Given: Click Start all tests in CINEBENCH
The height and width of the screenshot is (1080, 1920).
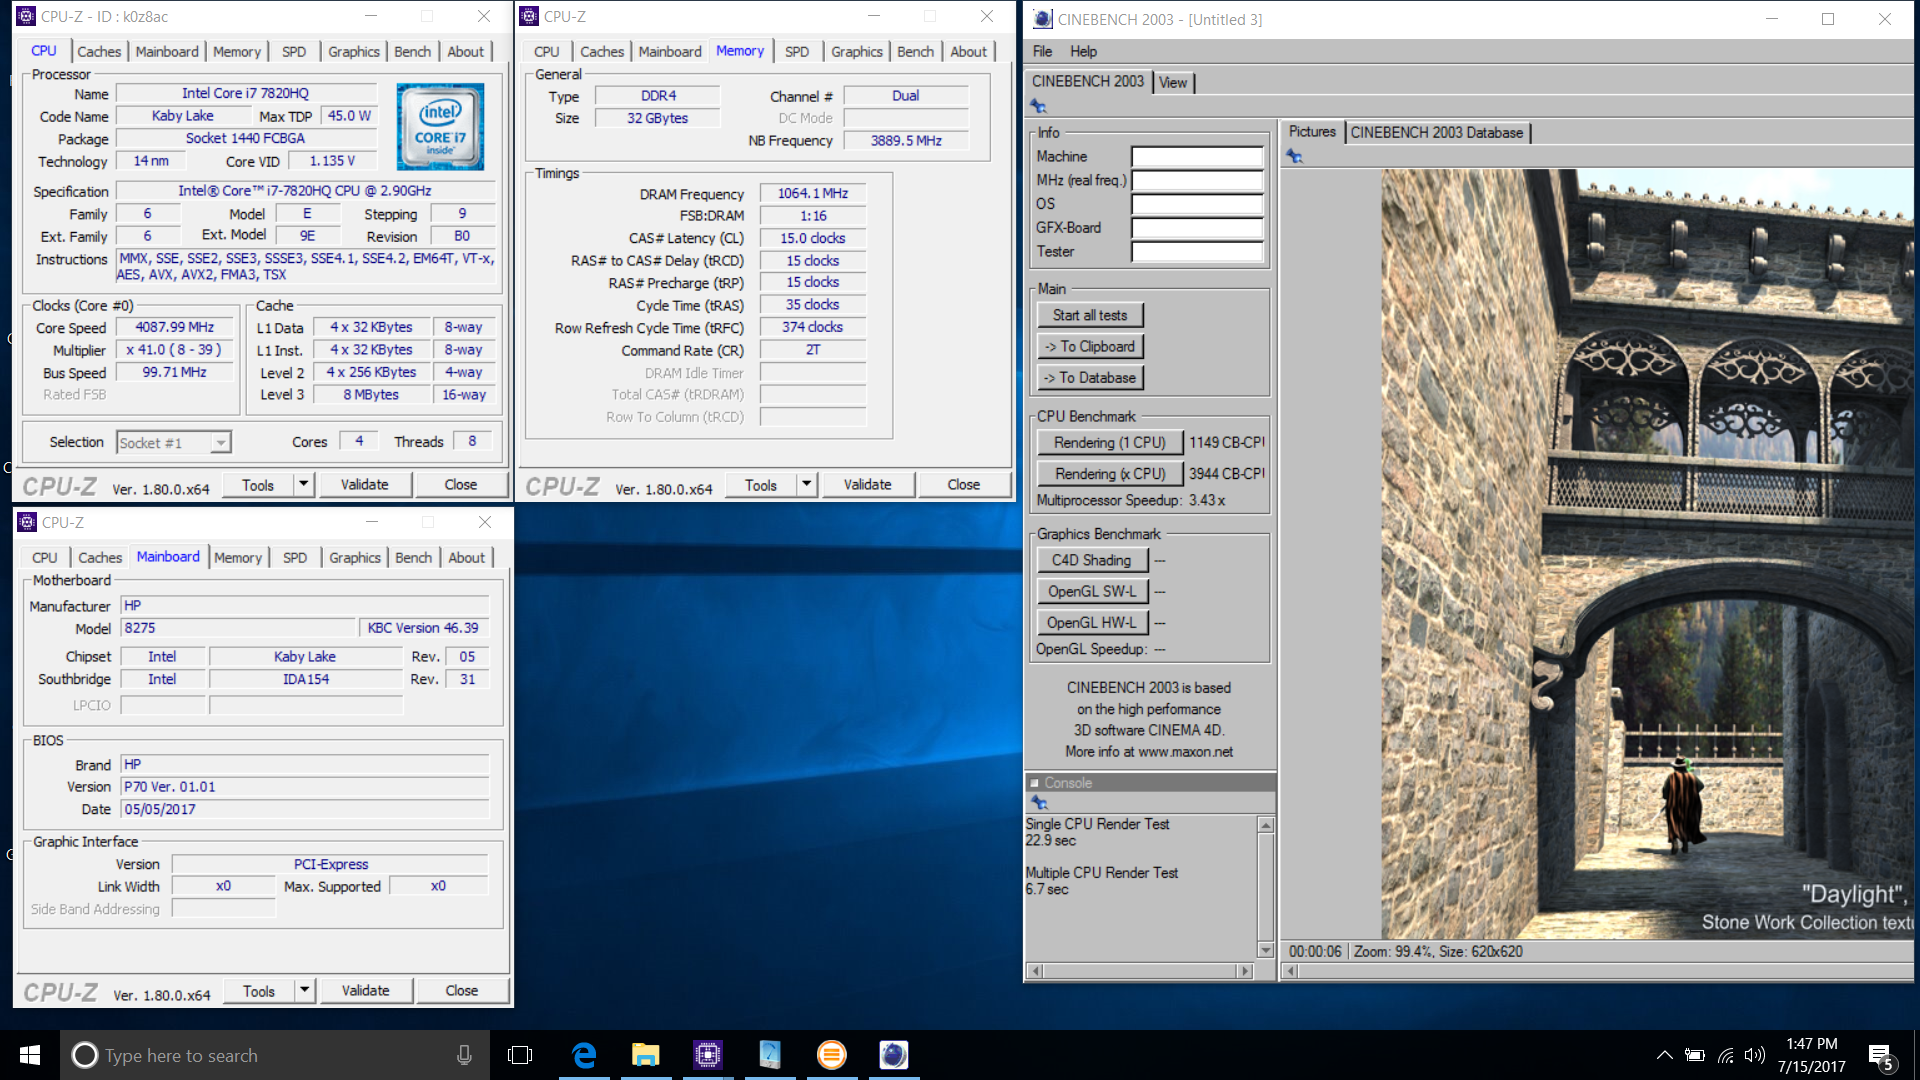Looking at the screenshot, I should coord(1090,315).
